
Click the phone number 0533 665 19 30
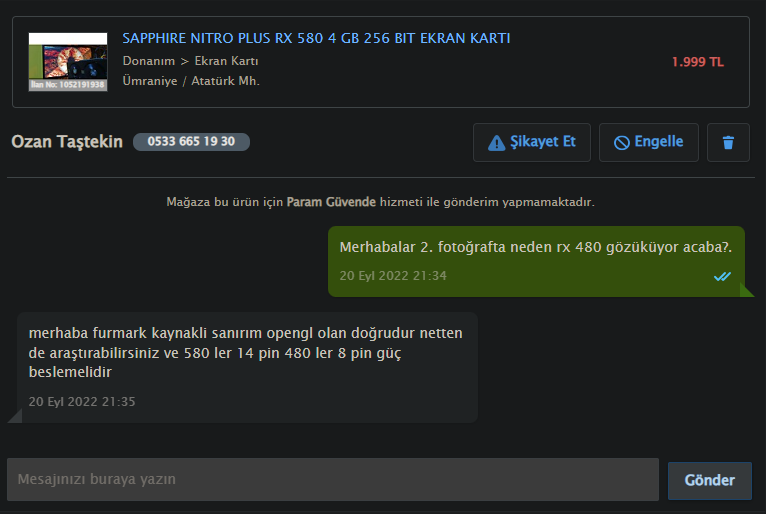tap(191, 142)
